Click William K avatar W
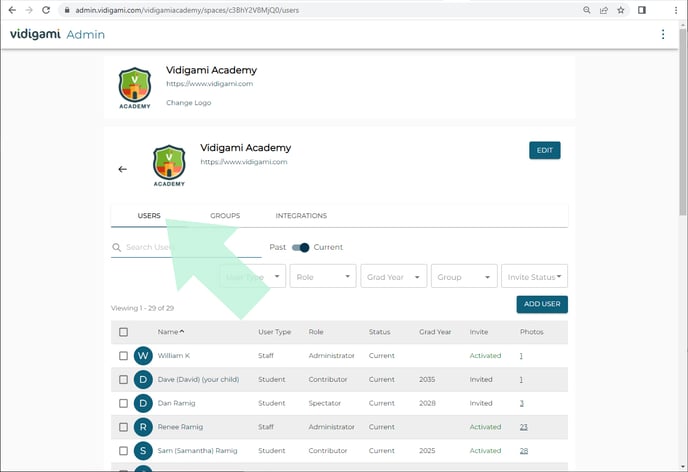Screen dimensions: 688x472 143,355
